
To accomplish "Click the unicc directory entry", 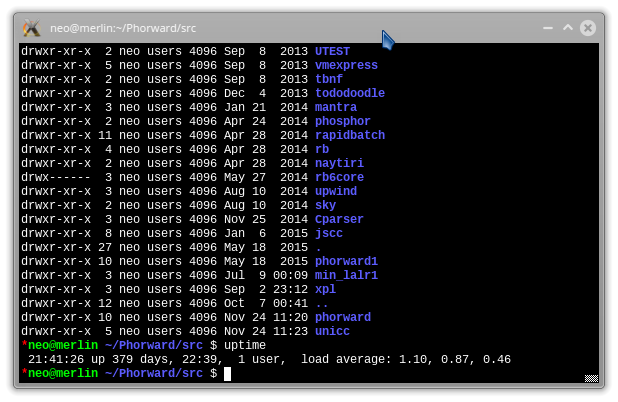I will (x=332, y=331).
